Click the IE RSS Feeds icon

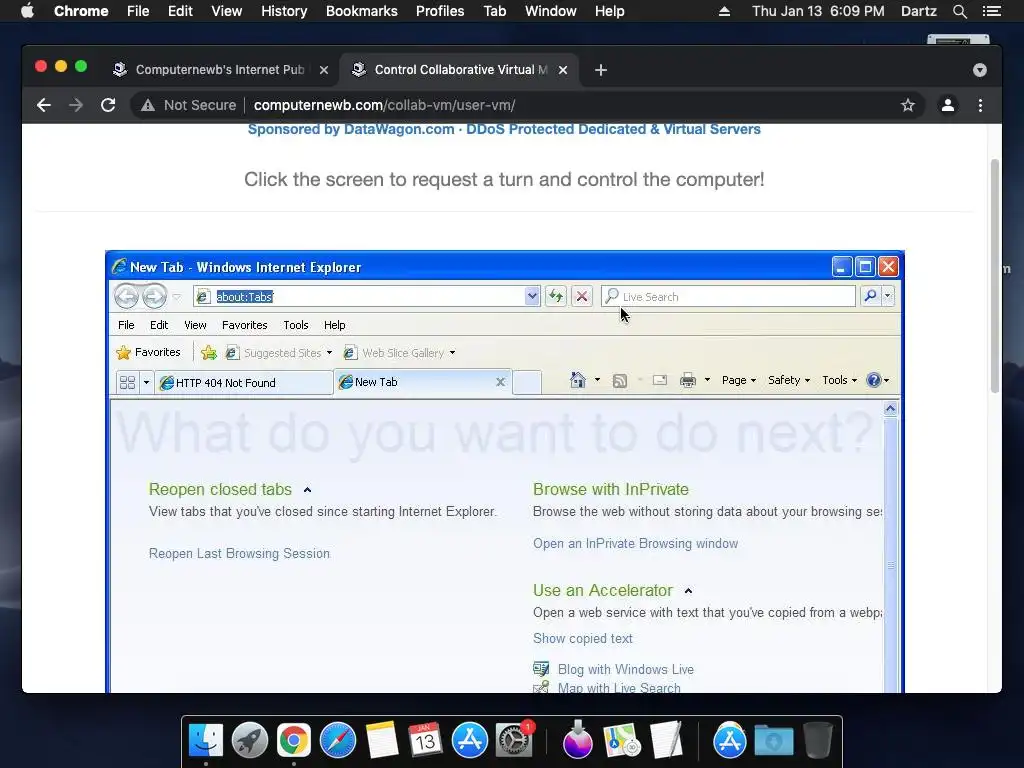pyautogui.click(x=620, y=380)
